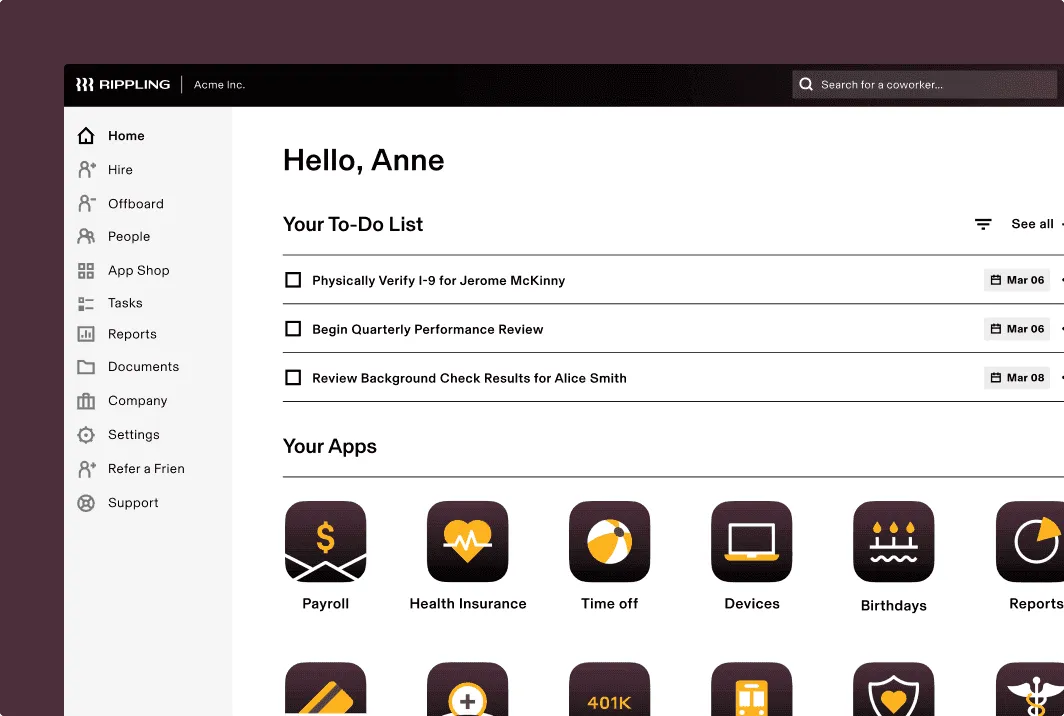This screenshot has height=716, width=1064.
Task: Select the Time off beach ball icon
Action: click(x=609, y=541)
